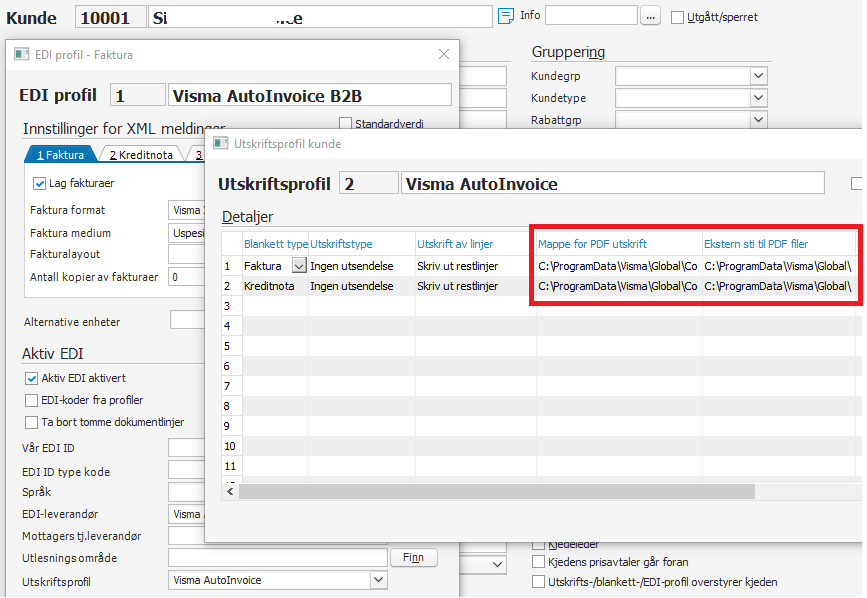Toggle the Standardverdi checkbox

345,123
